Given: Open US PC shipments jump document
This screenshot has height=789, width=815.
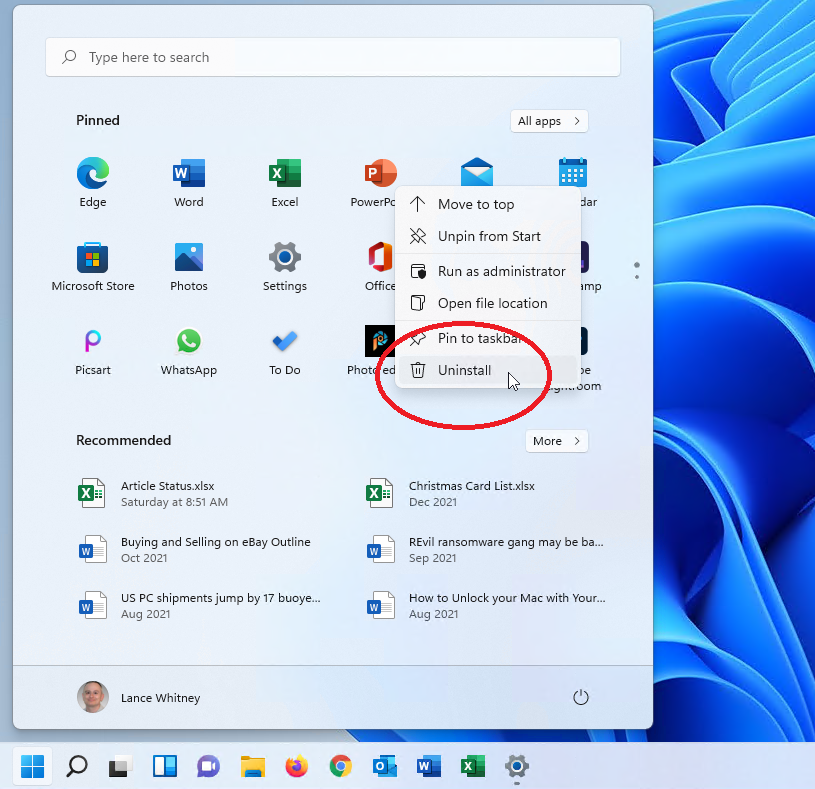Looking at the screenshot, I should coord(200,606).
